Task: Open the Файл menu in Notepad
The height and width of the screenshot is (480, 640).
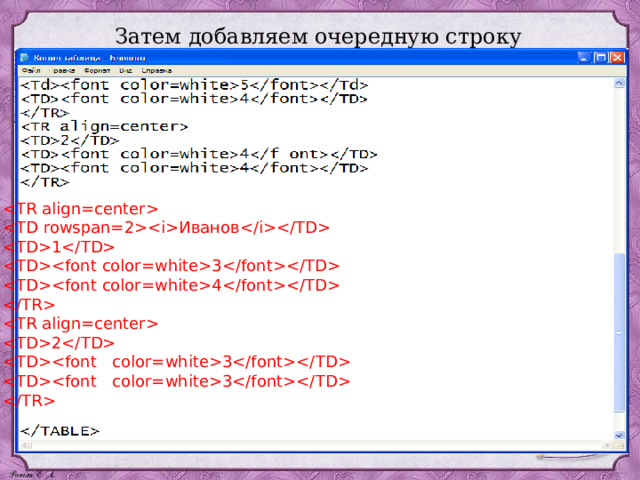Action: 31,71
